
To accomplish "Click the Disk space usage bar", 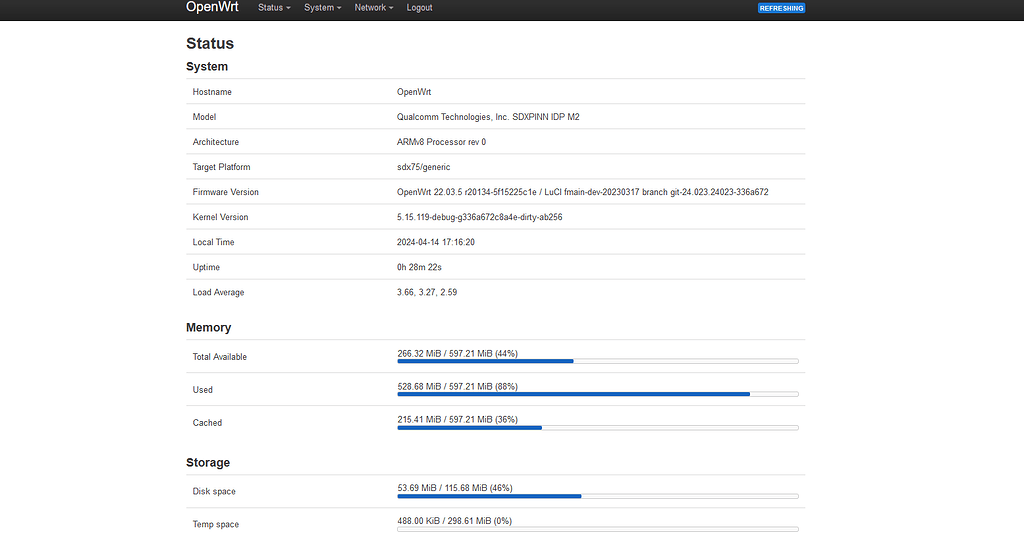I will point(597,496).
